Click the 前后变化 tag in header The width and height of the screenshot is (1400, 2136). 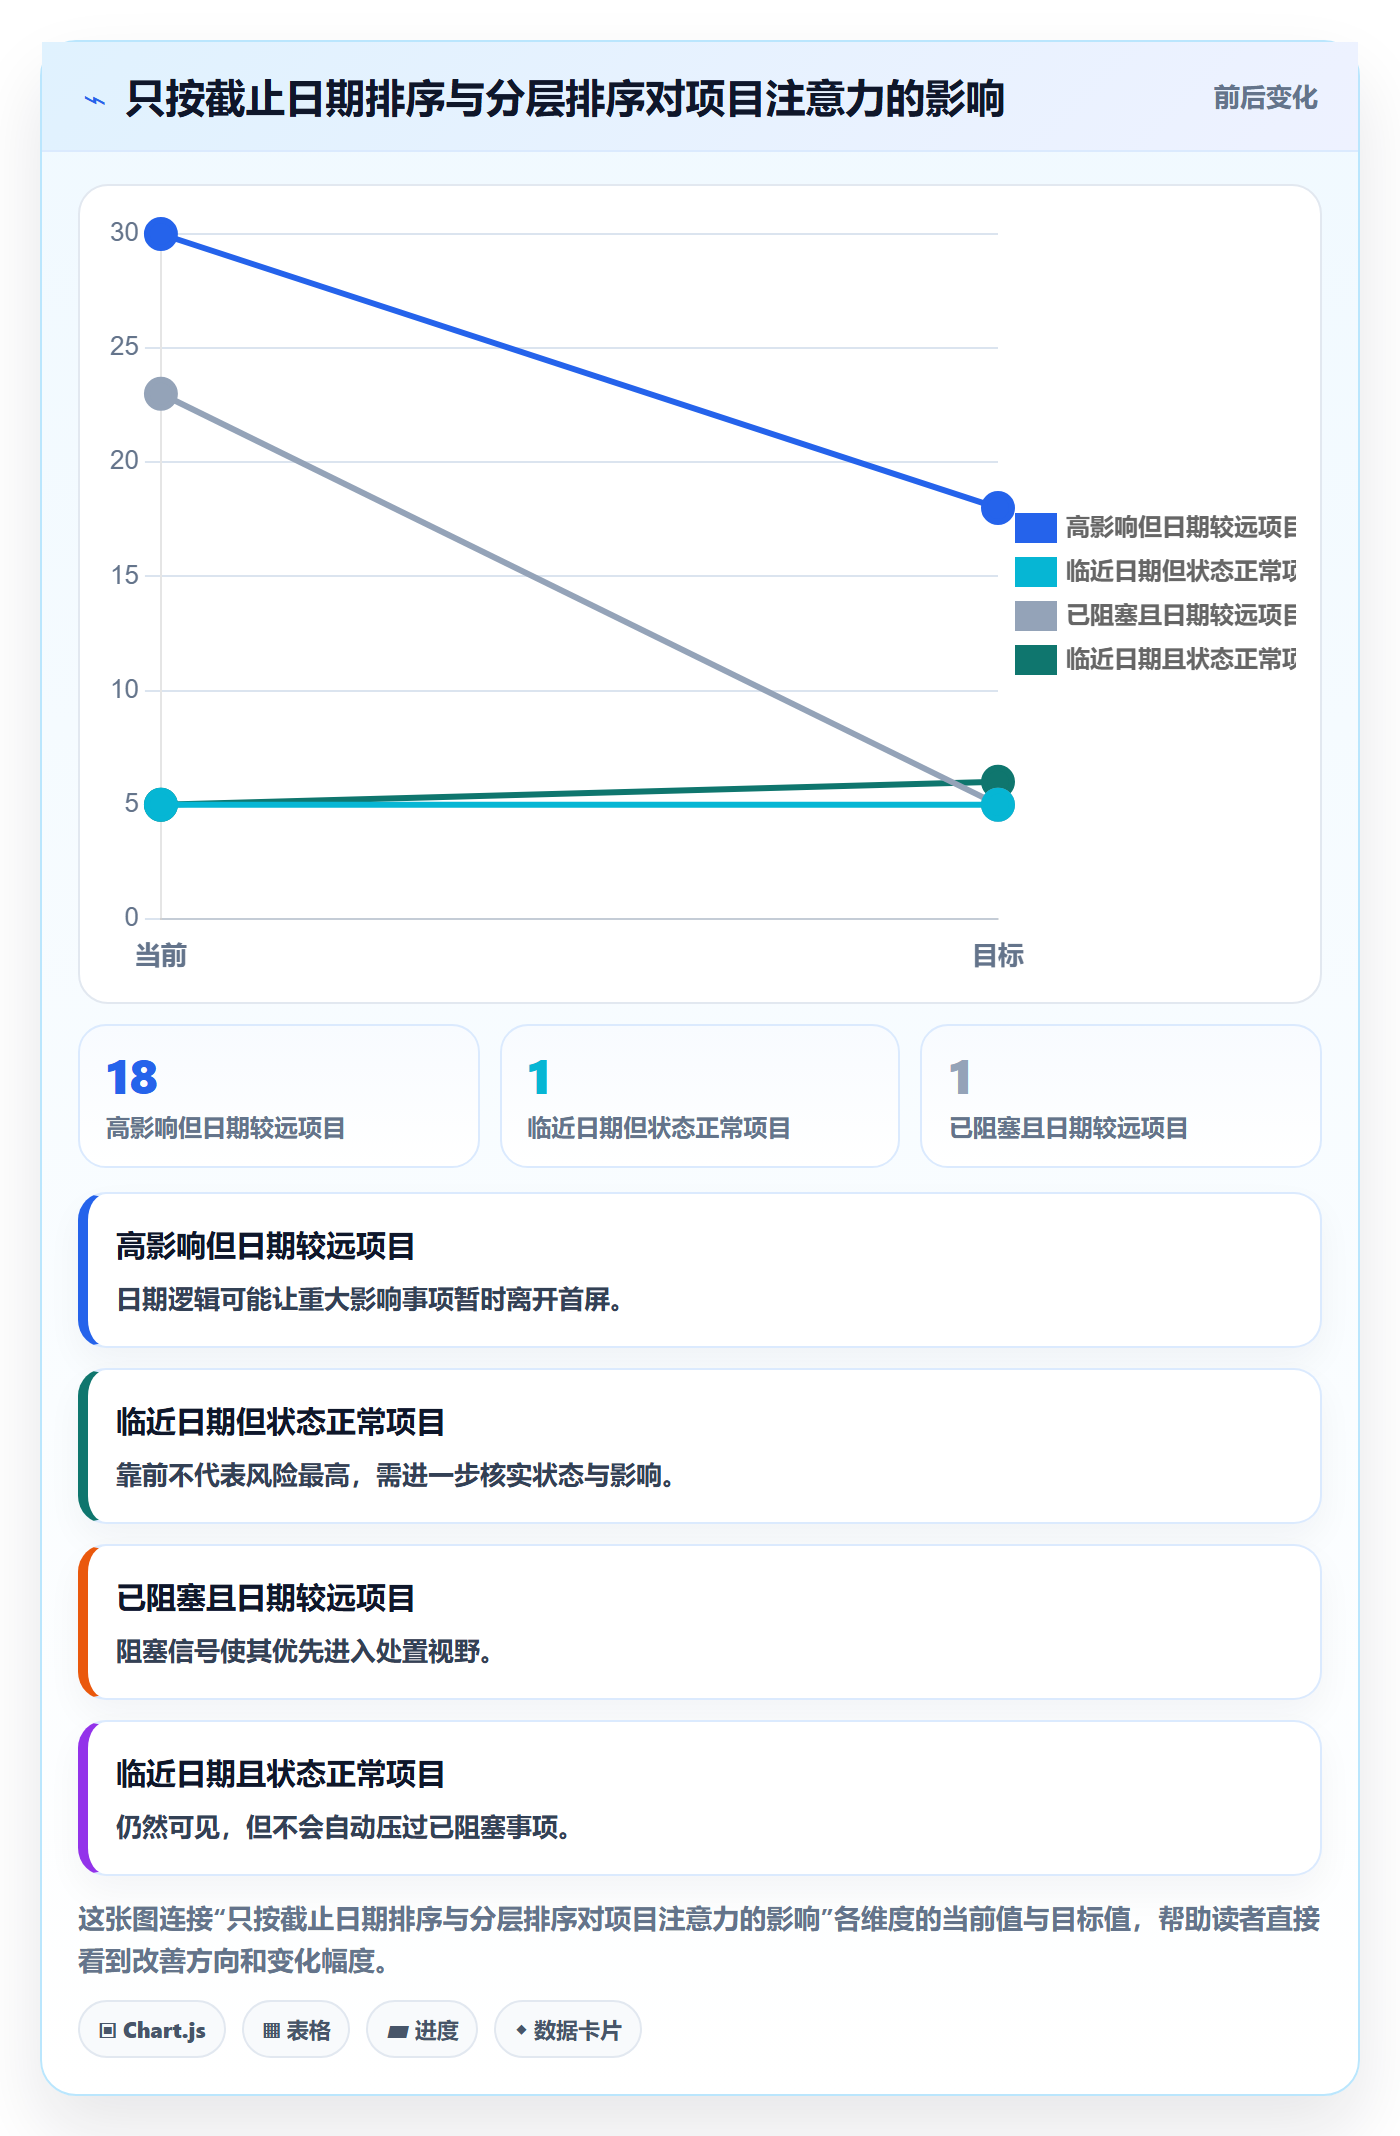click(x=1265, y=98)
